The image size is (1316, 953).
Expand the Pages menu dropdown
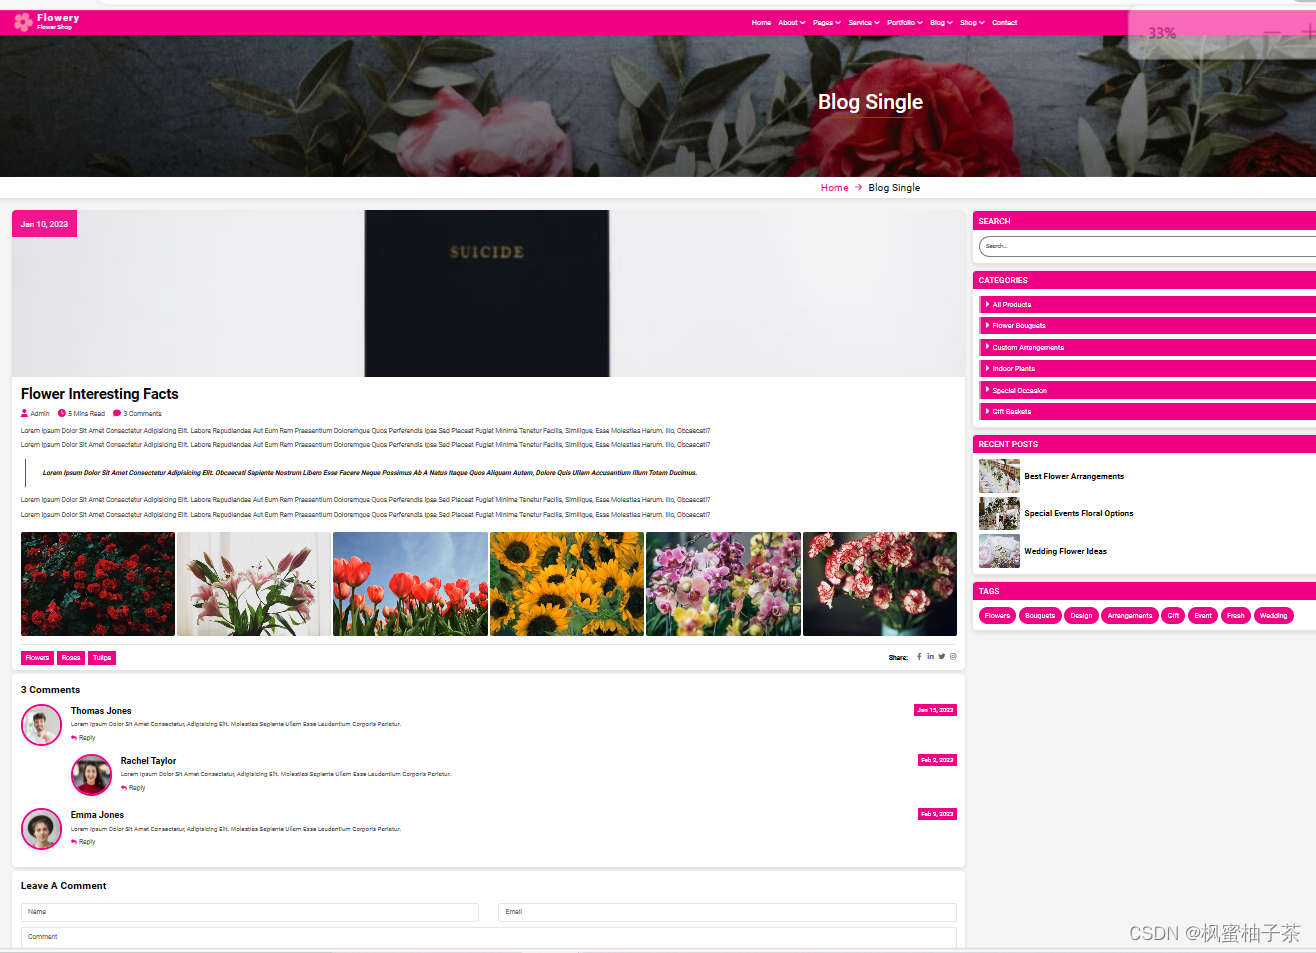(827, 22)
